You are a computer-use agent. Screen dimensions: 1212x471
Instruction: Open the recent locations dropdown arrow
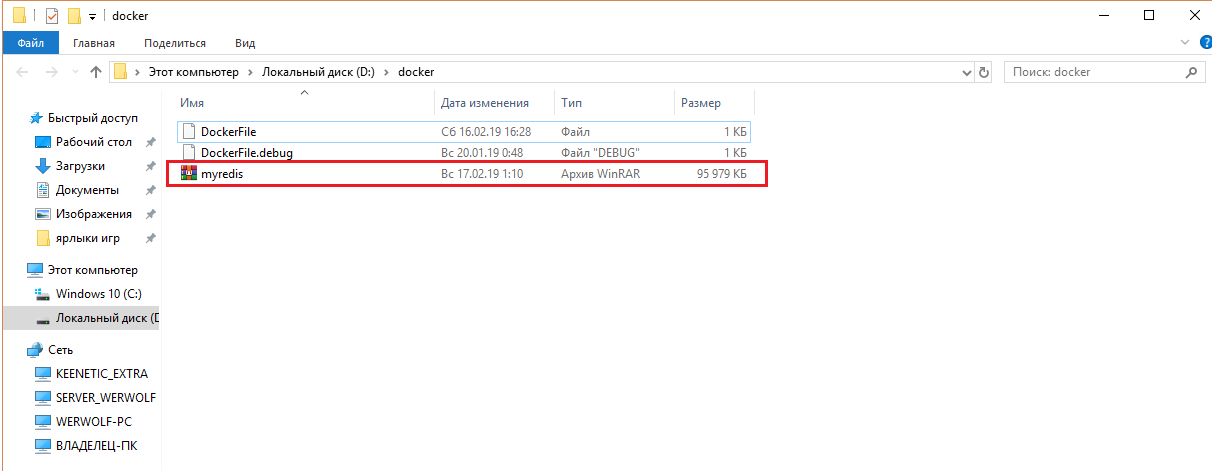(75, 72)
